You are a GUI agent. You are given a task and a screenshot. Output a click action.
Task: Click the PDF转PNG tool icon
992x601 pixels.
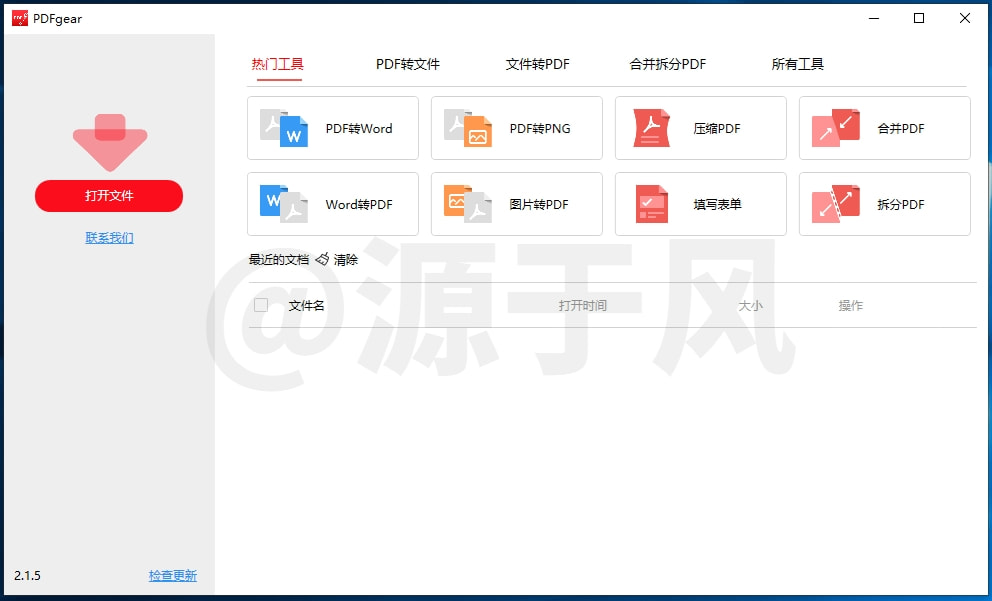[468, 128]
